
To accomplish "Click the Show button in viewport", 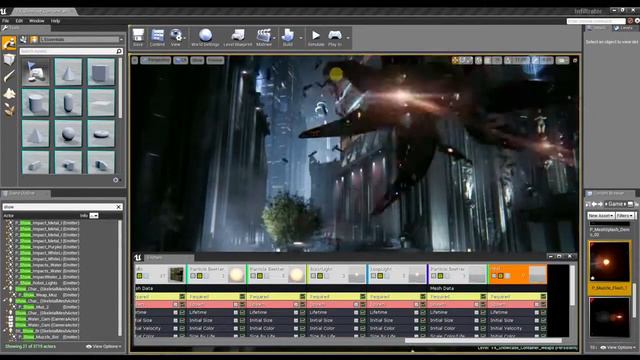I will (197, 60).
